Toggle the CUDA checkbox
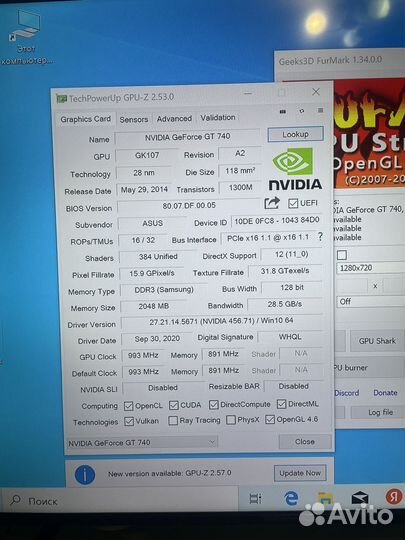Screen dimensions: 405x540 coord(174,405)
